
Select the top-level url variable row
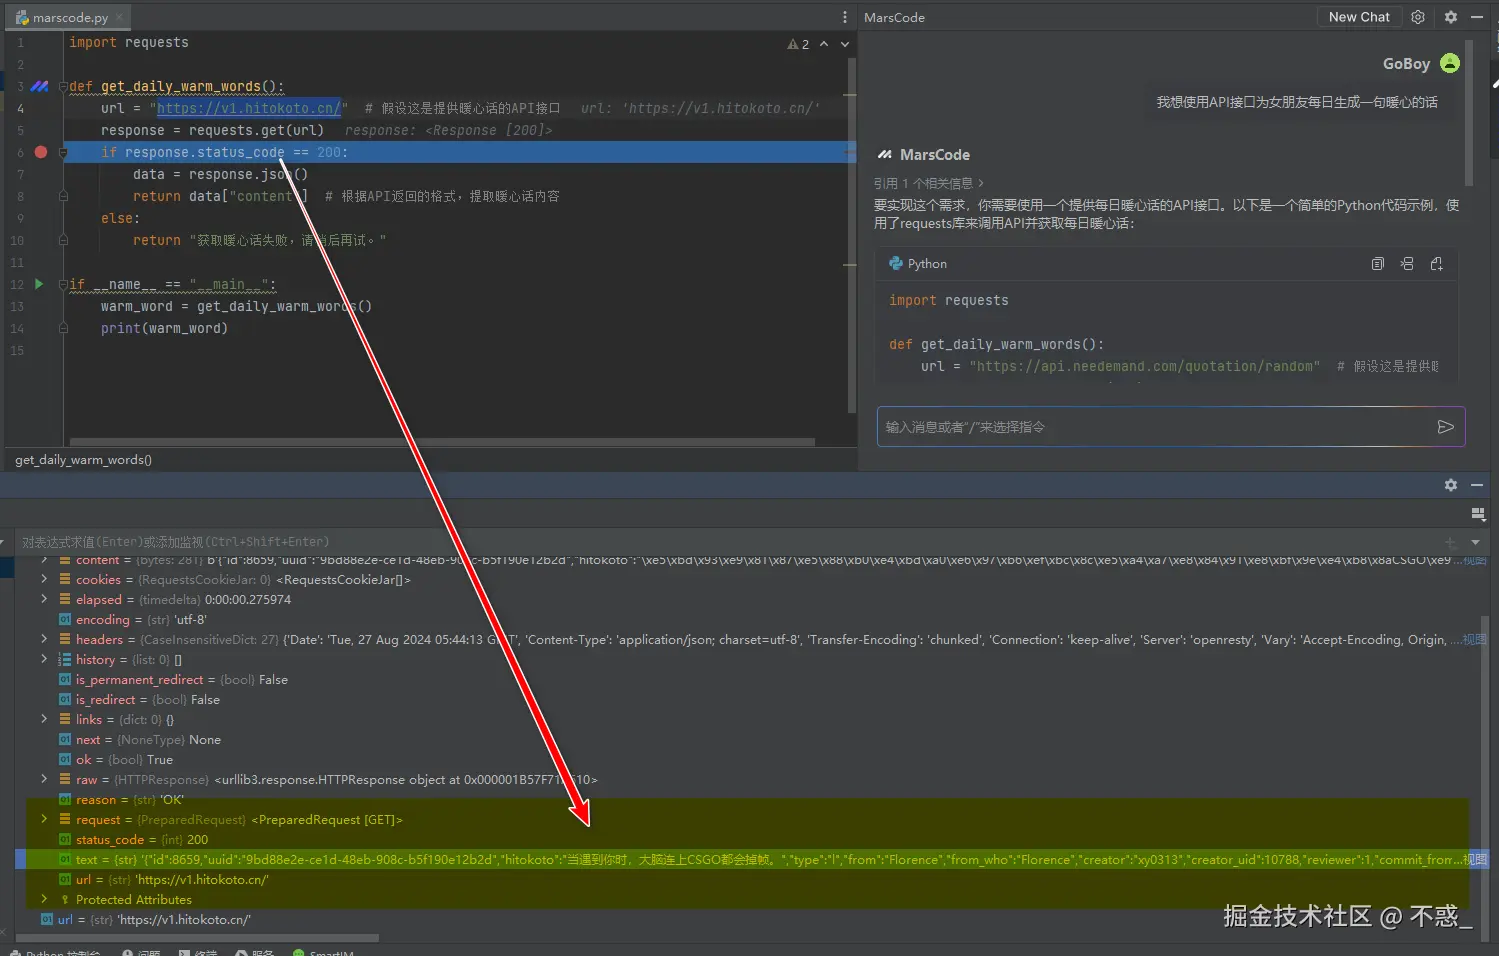[146, 920]
